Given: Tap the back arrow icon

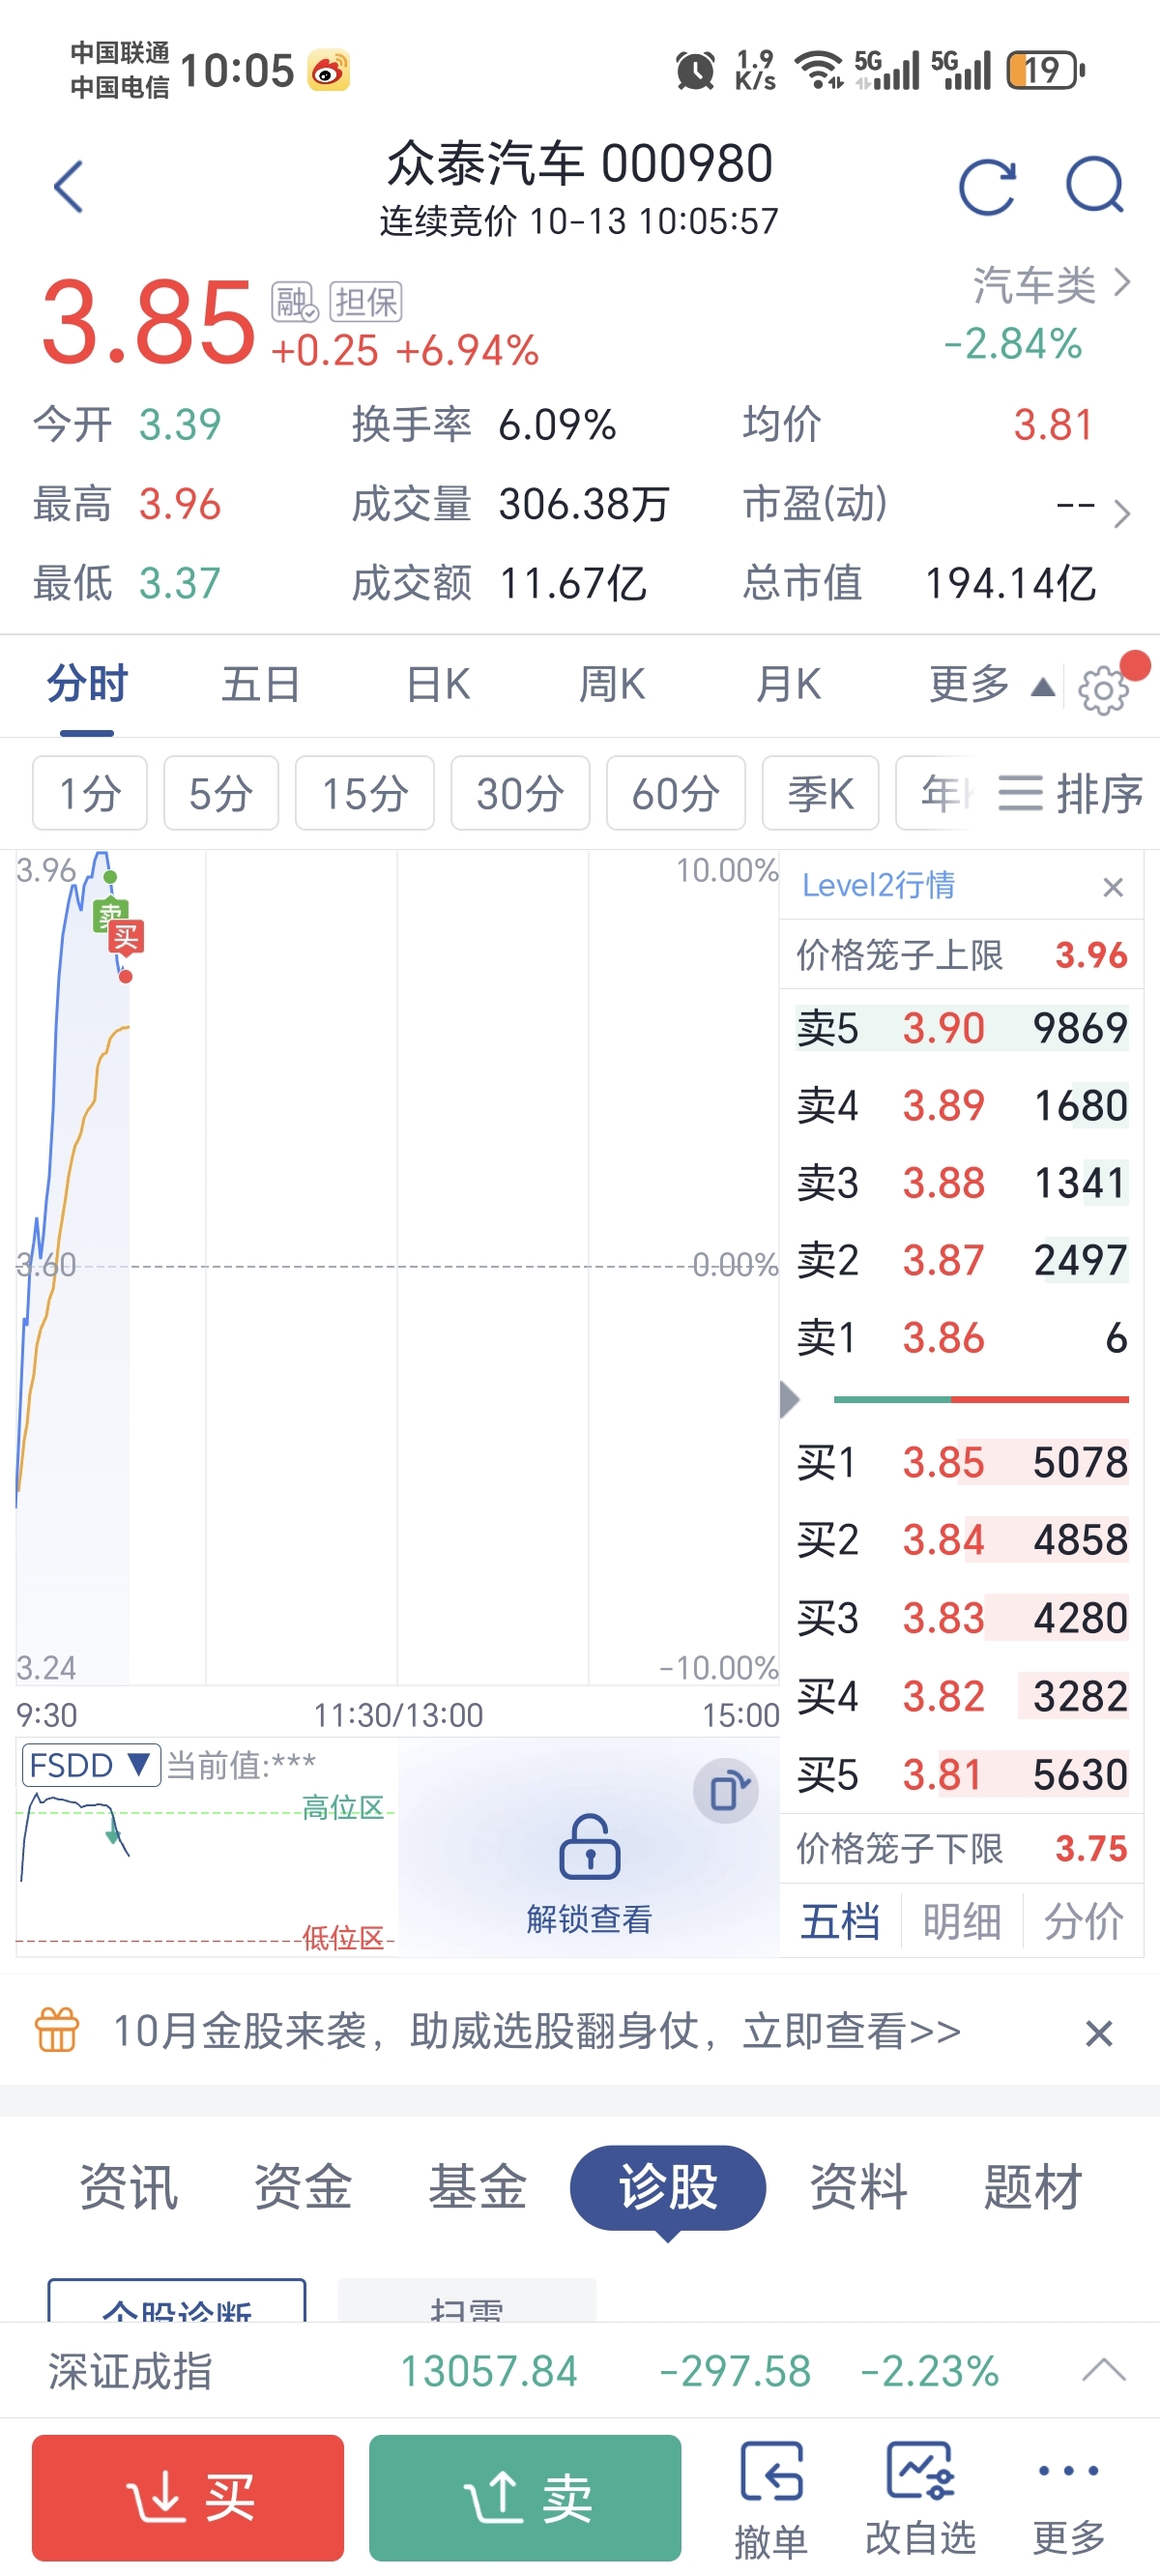Looking at the screenshot, I should point(68,187).
